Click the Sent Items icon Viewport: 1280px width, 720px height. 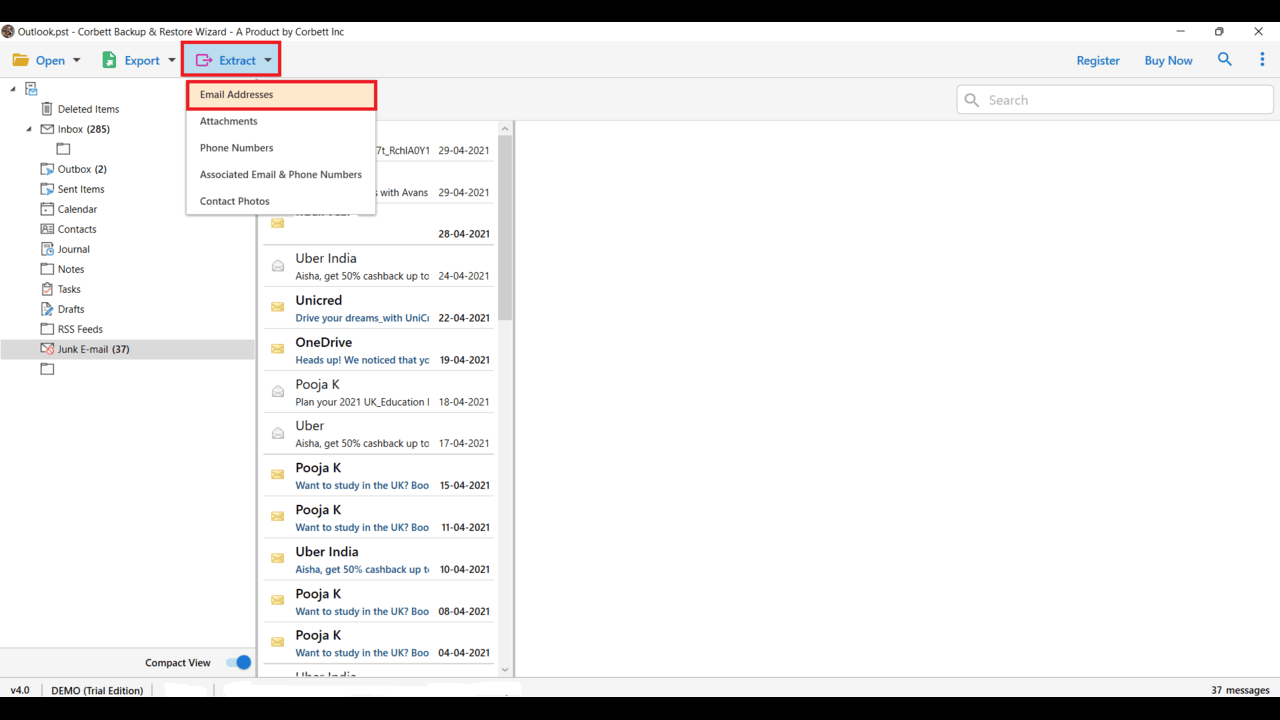tap(47, 189)
